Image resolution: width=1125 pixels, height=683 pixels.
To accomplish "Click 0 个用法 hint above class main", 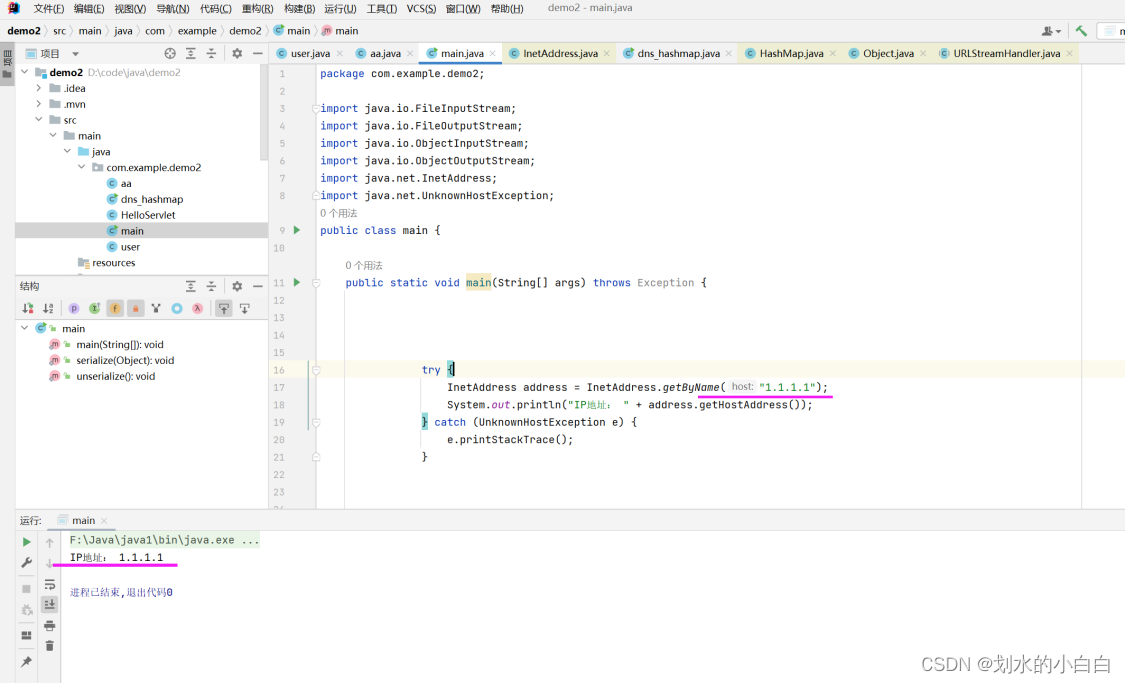I will (x=338, y=213).
